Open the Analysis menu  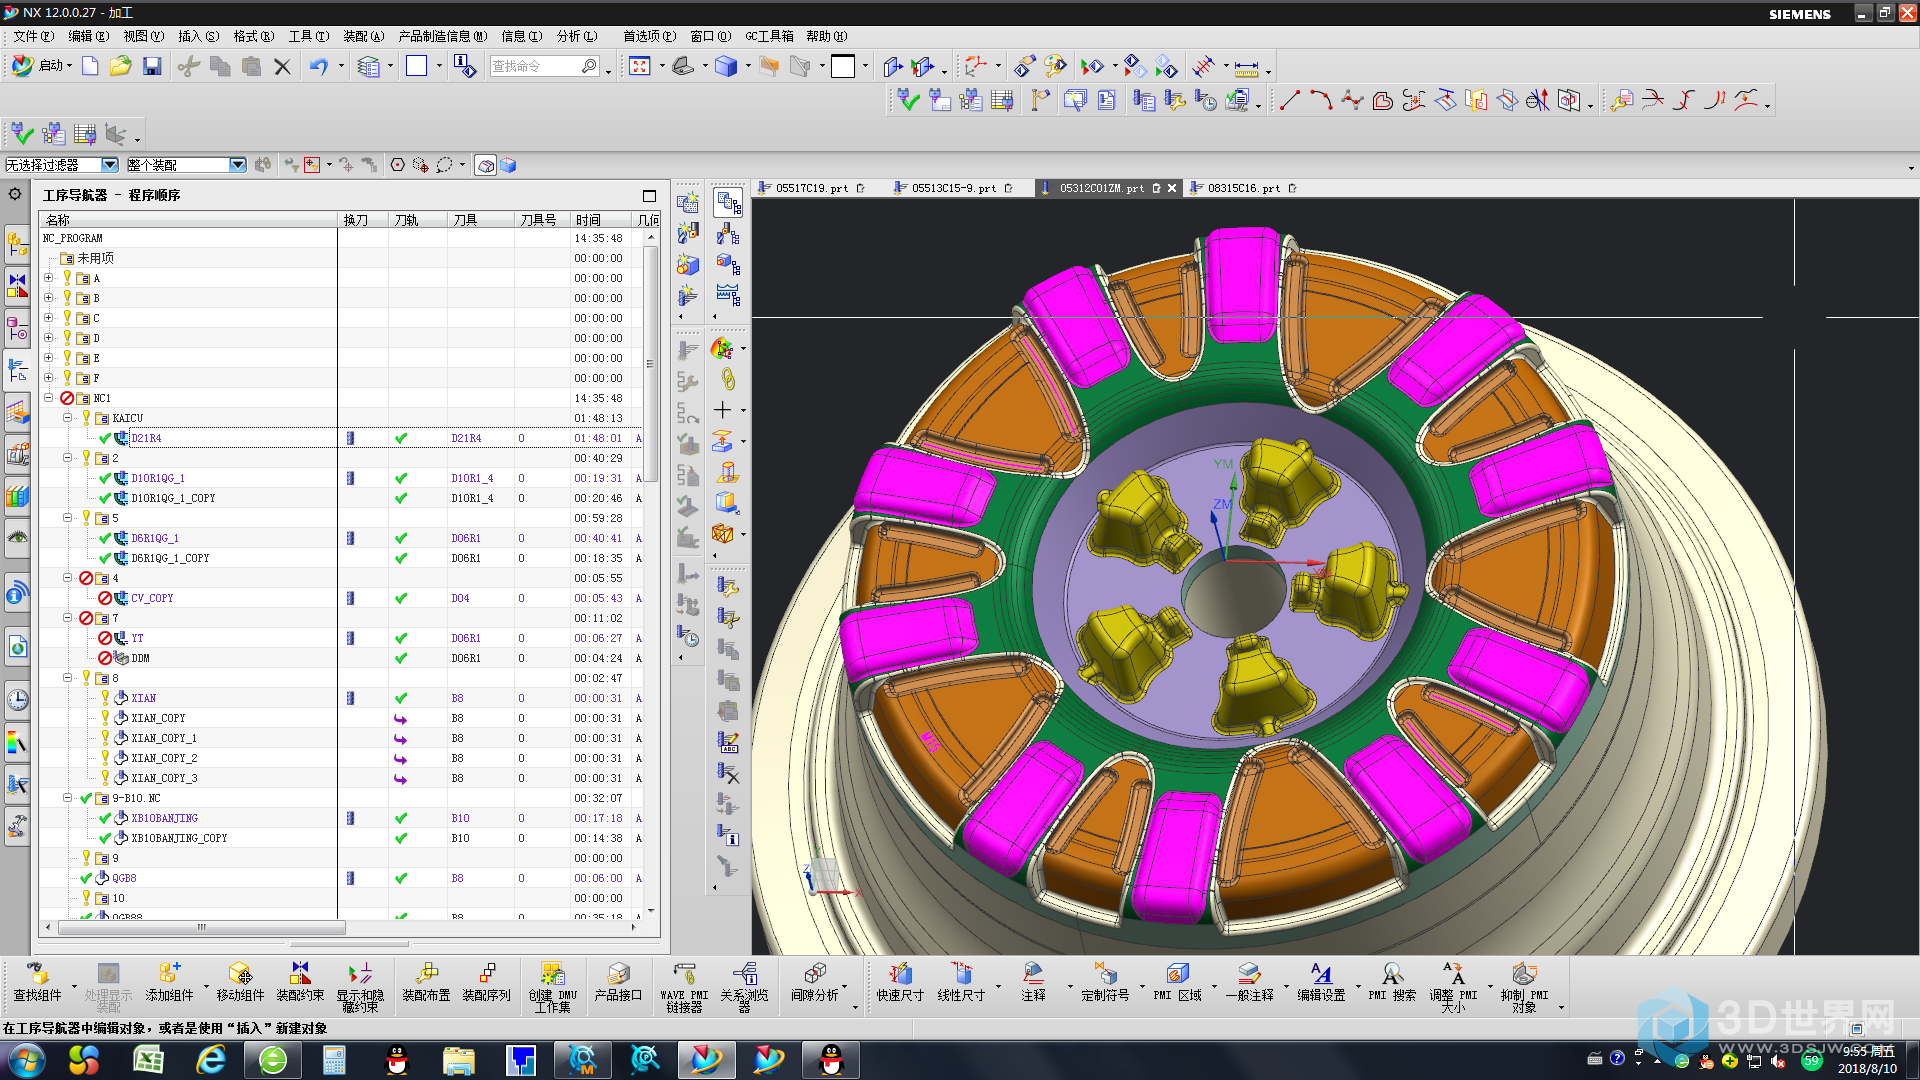[x=577, y=36]
